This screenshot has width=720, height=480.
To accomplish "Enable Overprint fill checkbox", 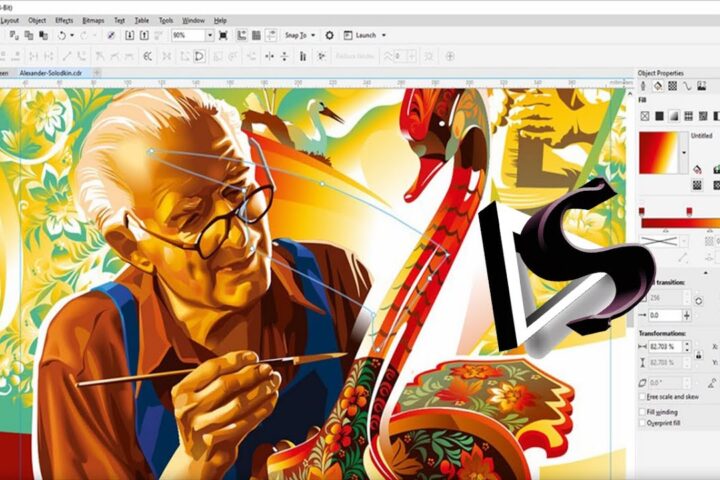I will coord(642,423).
